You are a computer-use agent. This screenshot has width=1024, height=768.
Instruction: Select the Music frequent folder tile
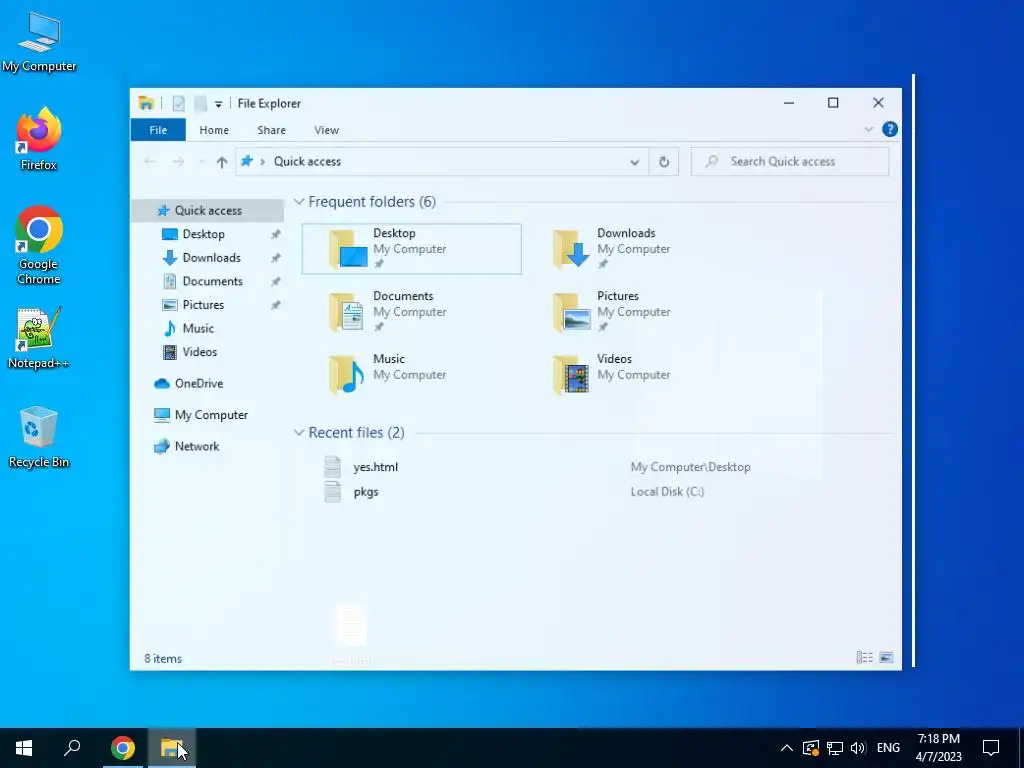(411, 374)
